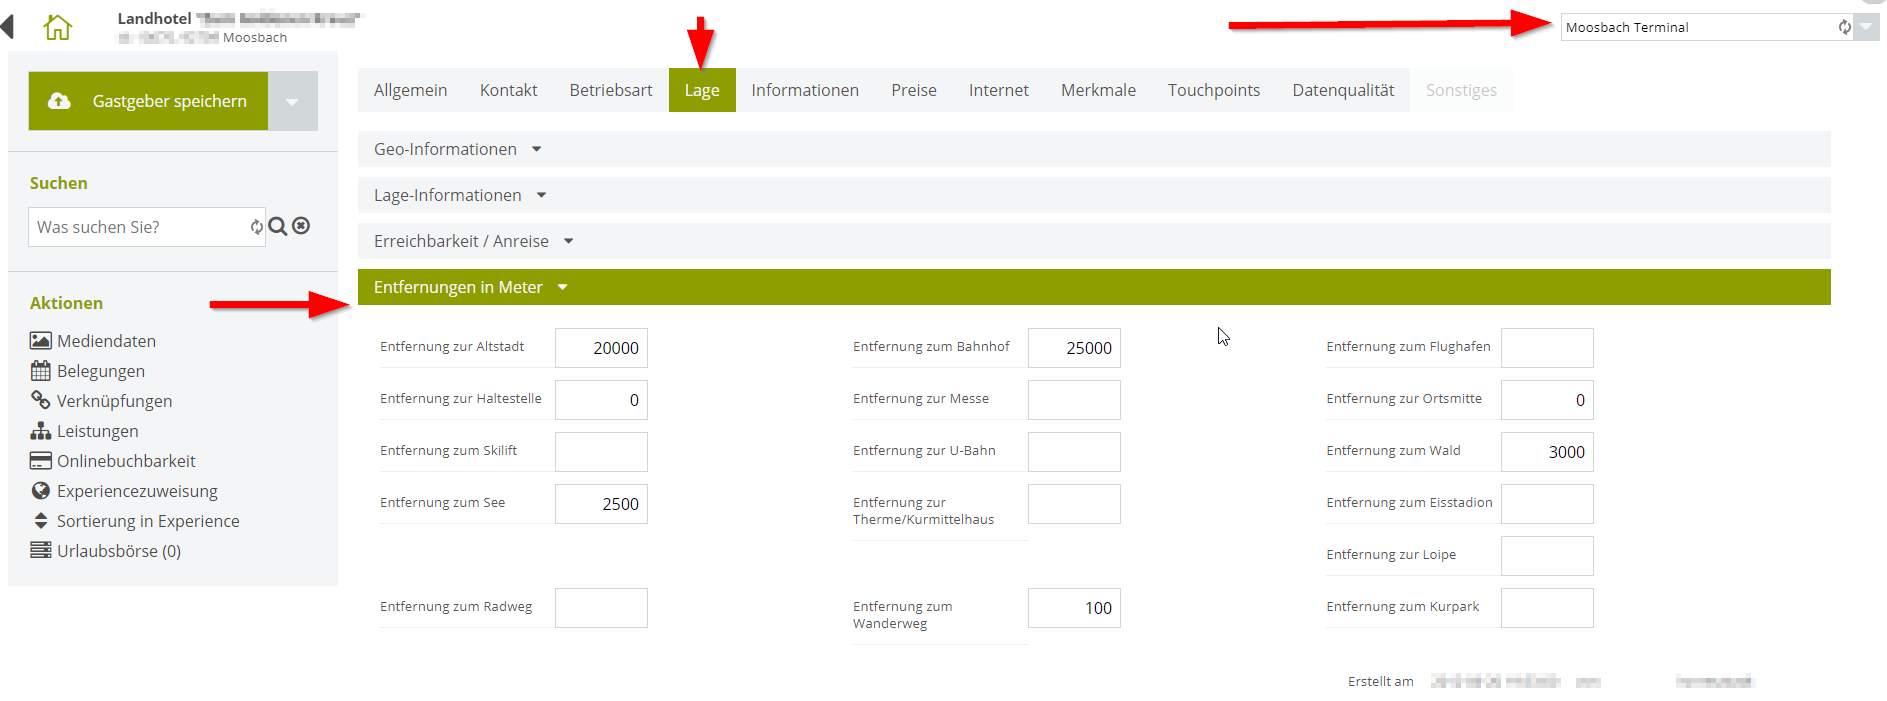Image resolution: width=1887 pixels, height=701 pixels.
Task: Open the Datenqualität tab
Action: (1343, 90)
